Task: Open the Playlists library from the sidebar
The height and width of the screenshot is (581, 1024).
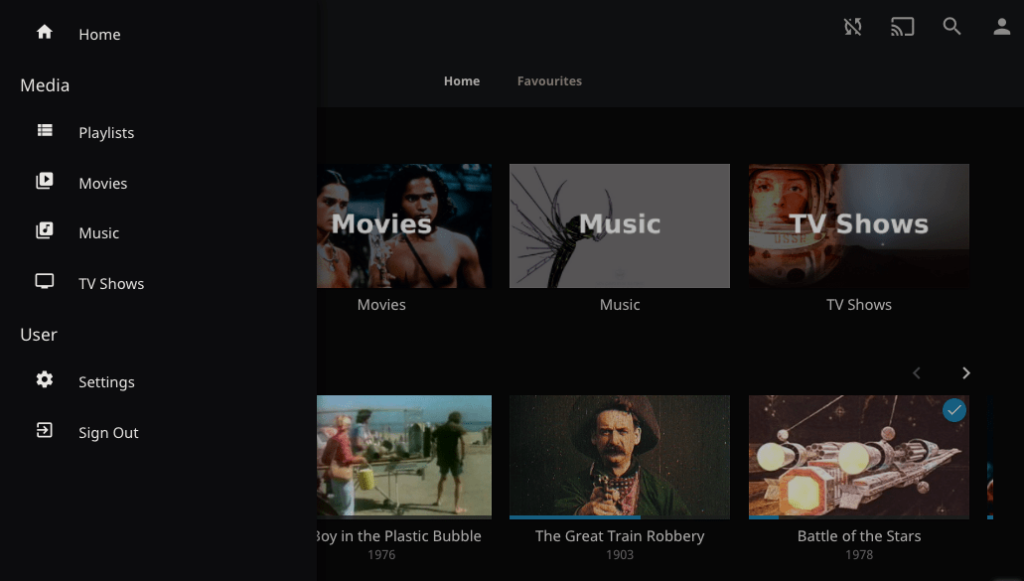Action: tap(105, 132)
